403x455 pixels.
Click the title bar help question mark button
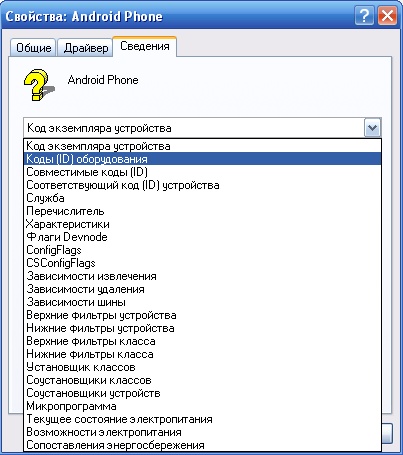[x=364, y=15]
